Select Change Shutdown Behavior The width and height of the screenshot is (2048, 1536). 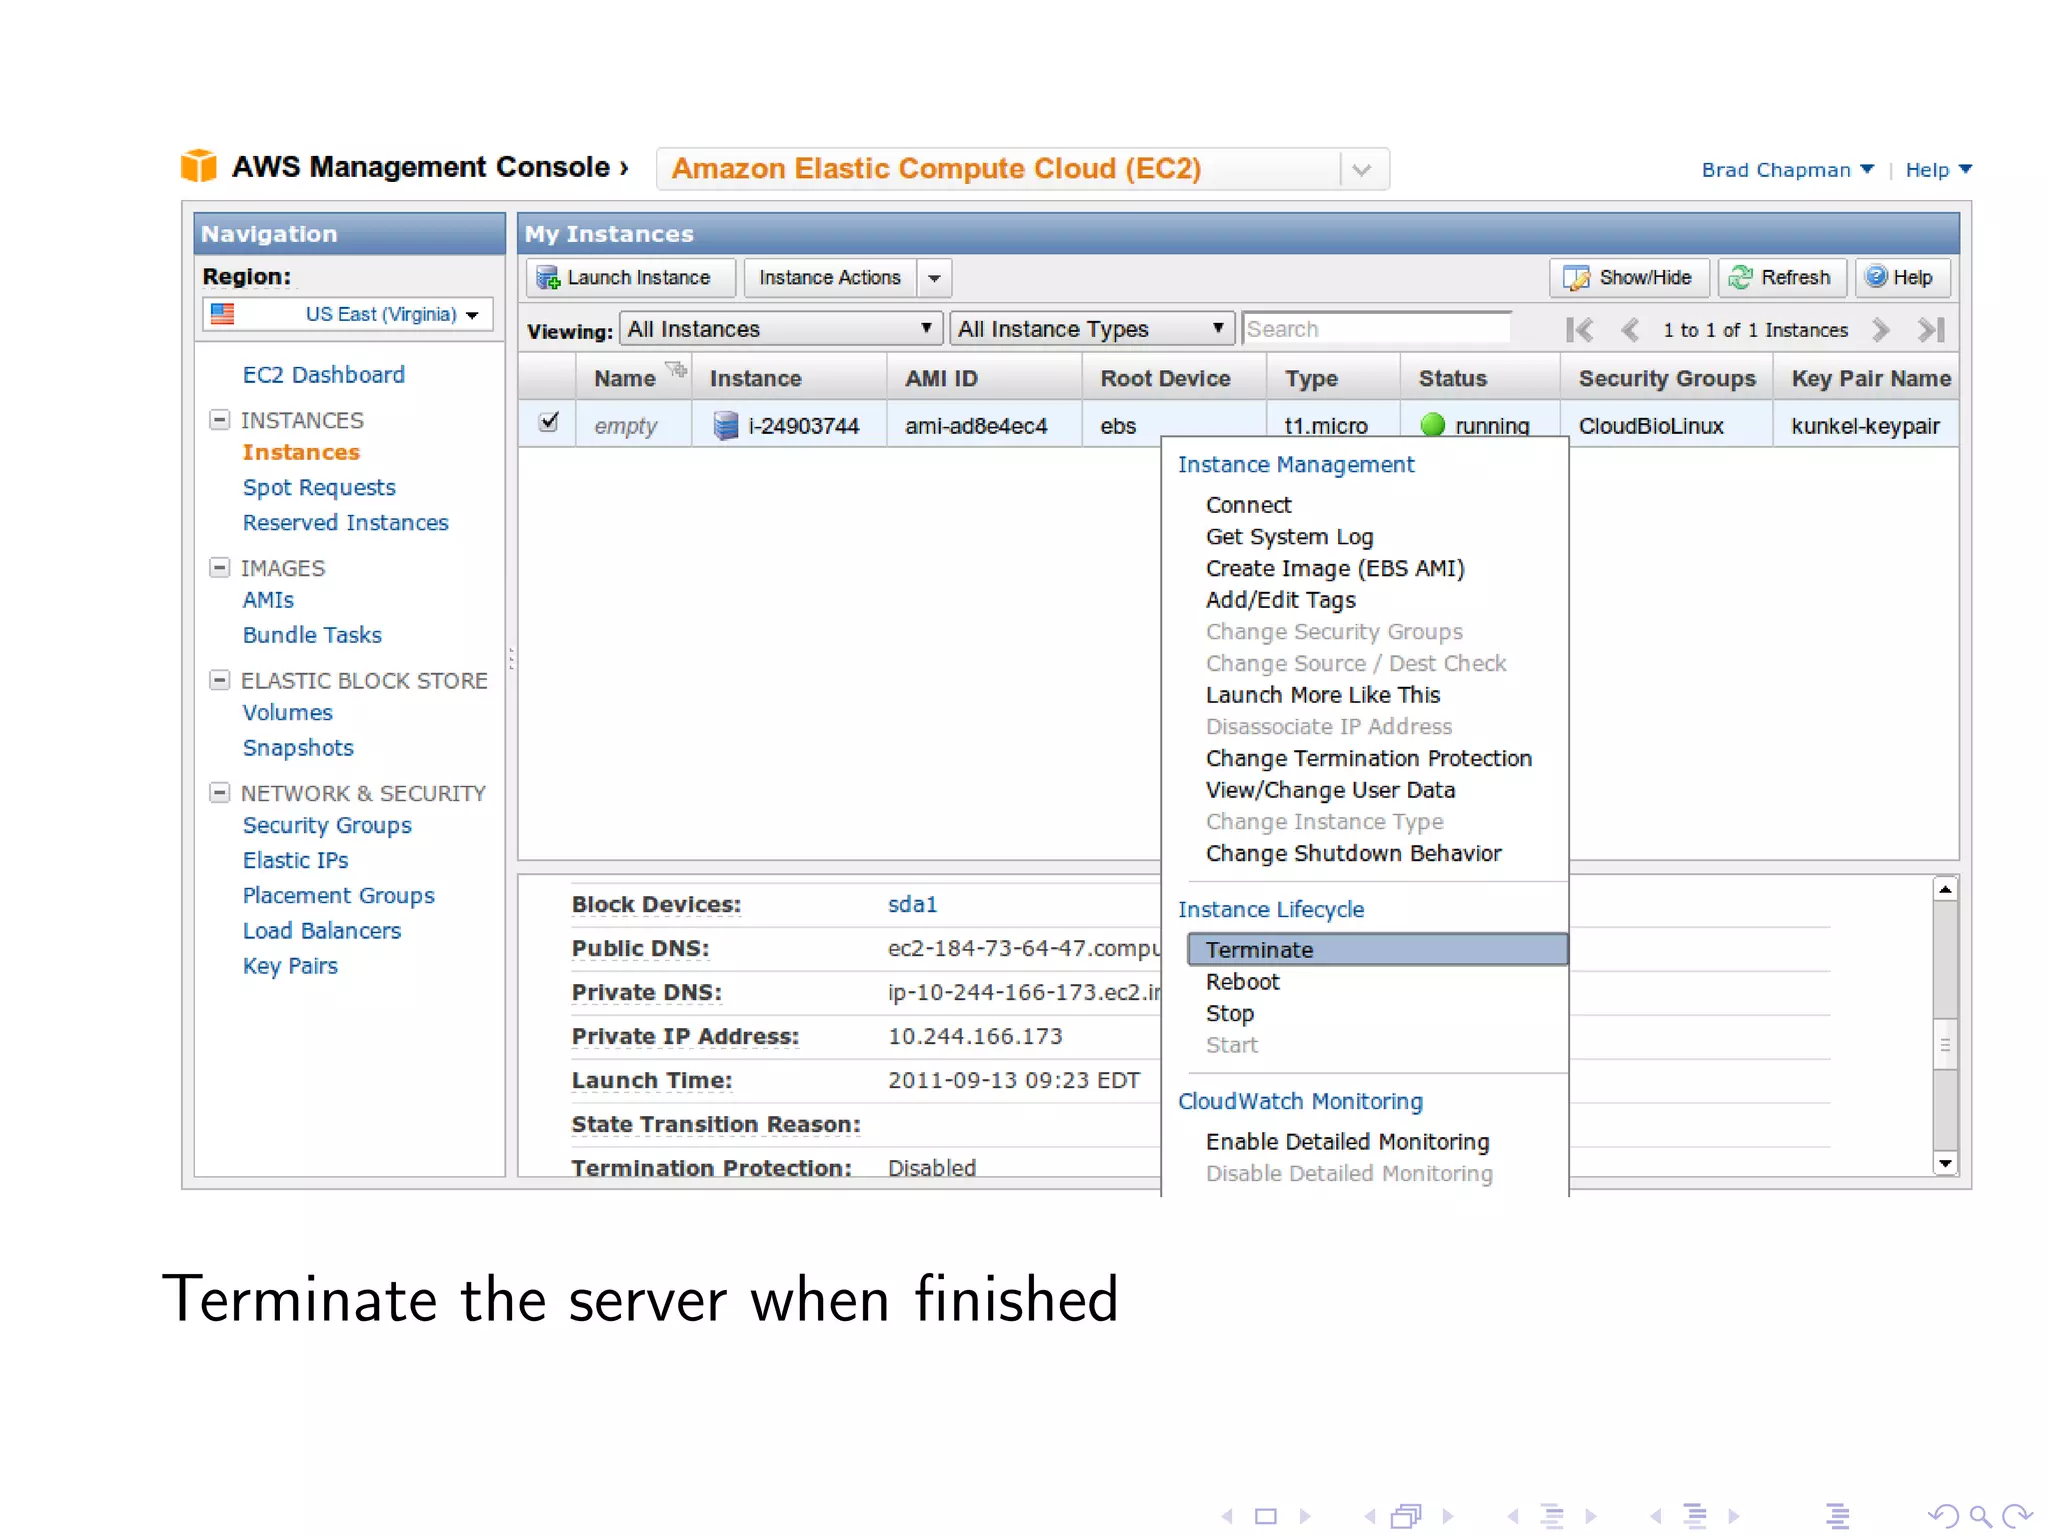click(1353, 854)
